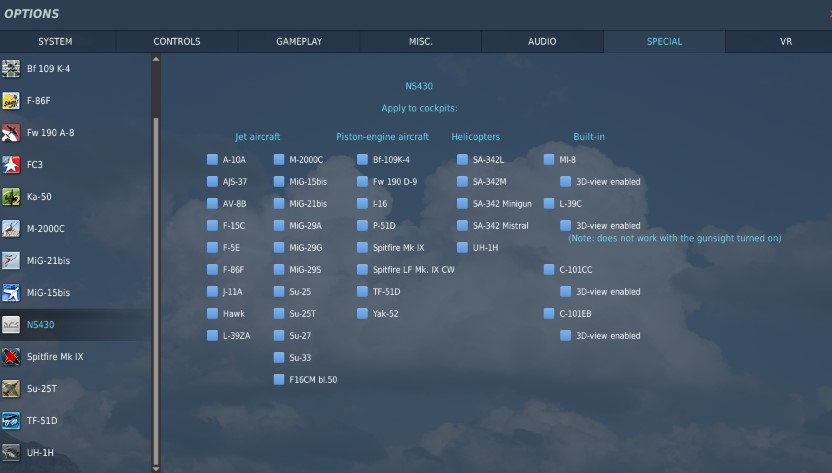Toggle the Spitfire LF Mk. IX CW checkbox

tap(362, 270)
